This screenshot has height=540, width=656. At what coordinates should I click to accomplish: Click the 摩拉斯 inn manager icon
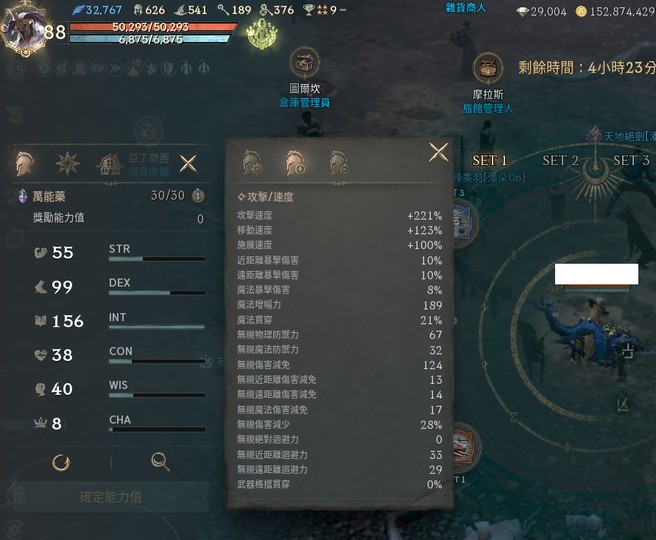(x=488, y=68)
